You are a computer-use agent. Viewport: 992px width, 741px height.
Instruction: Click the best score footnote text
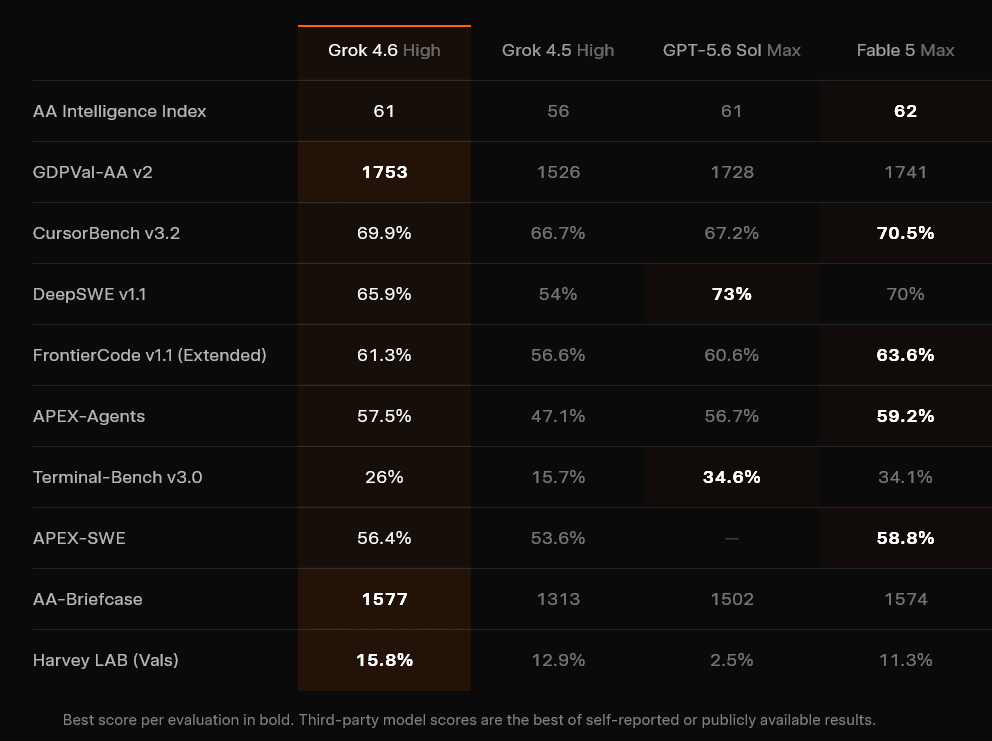[469, 720]
